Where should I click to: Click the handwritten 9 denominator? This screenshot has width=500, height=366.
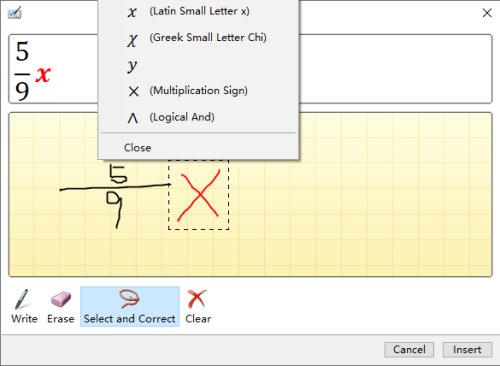click(114, 209)
